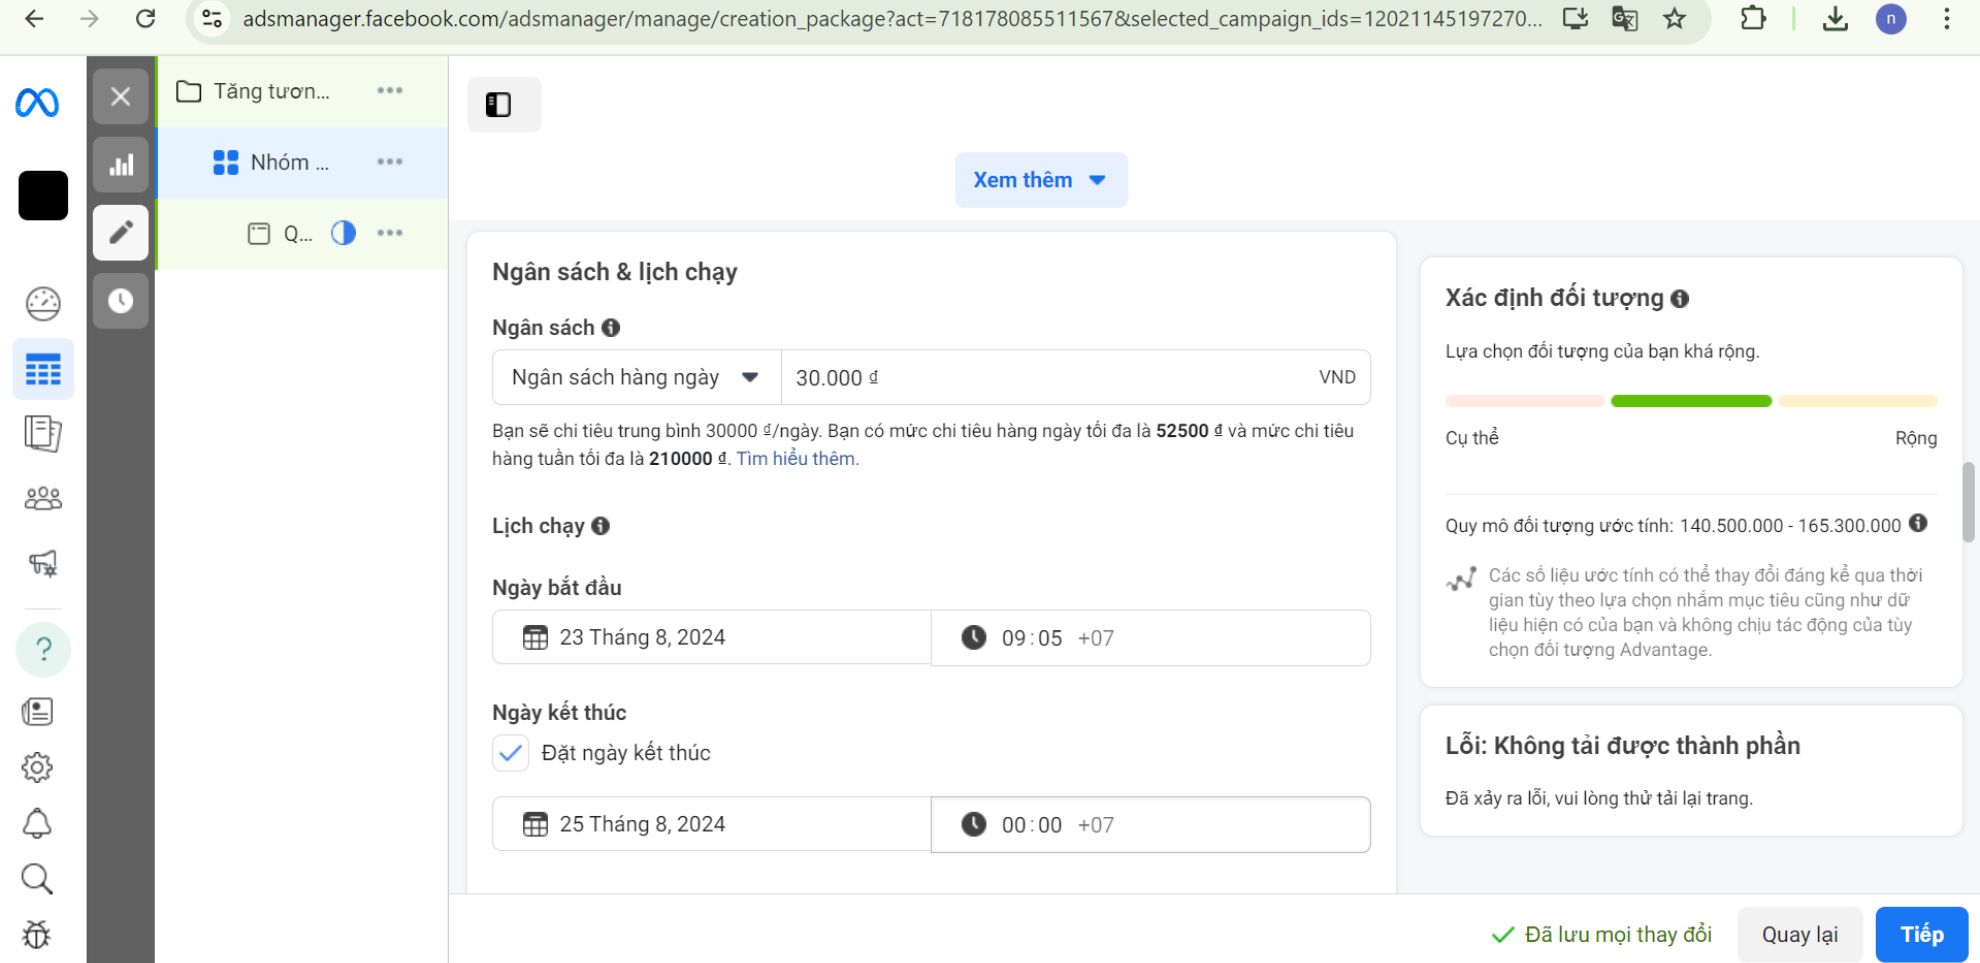Open the performance chart icon
This screenshot has height=963, width=1980.
[121, 165]
